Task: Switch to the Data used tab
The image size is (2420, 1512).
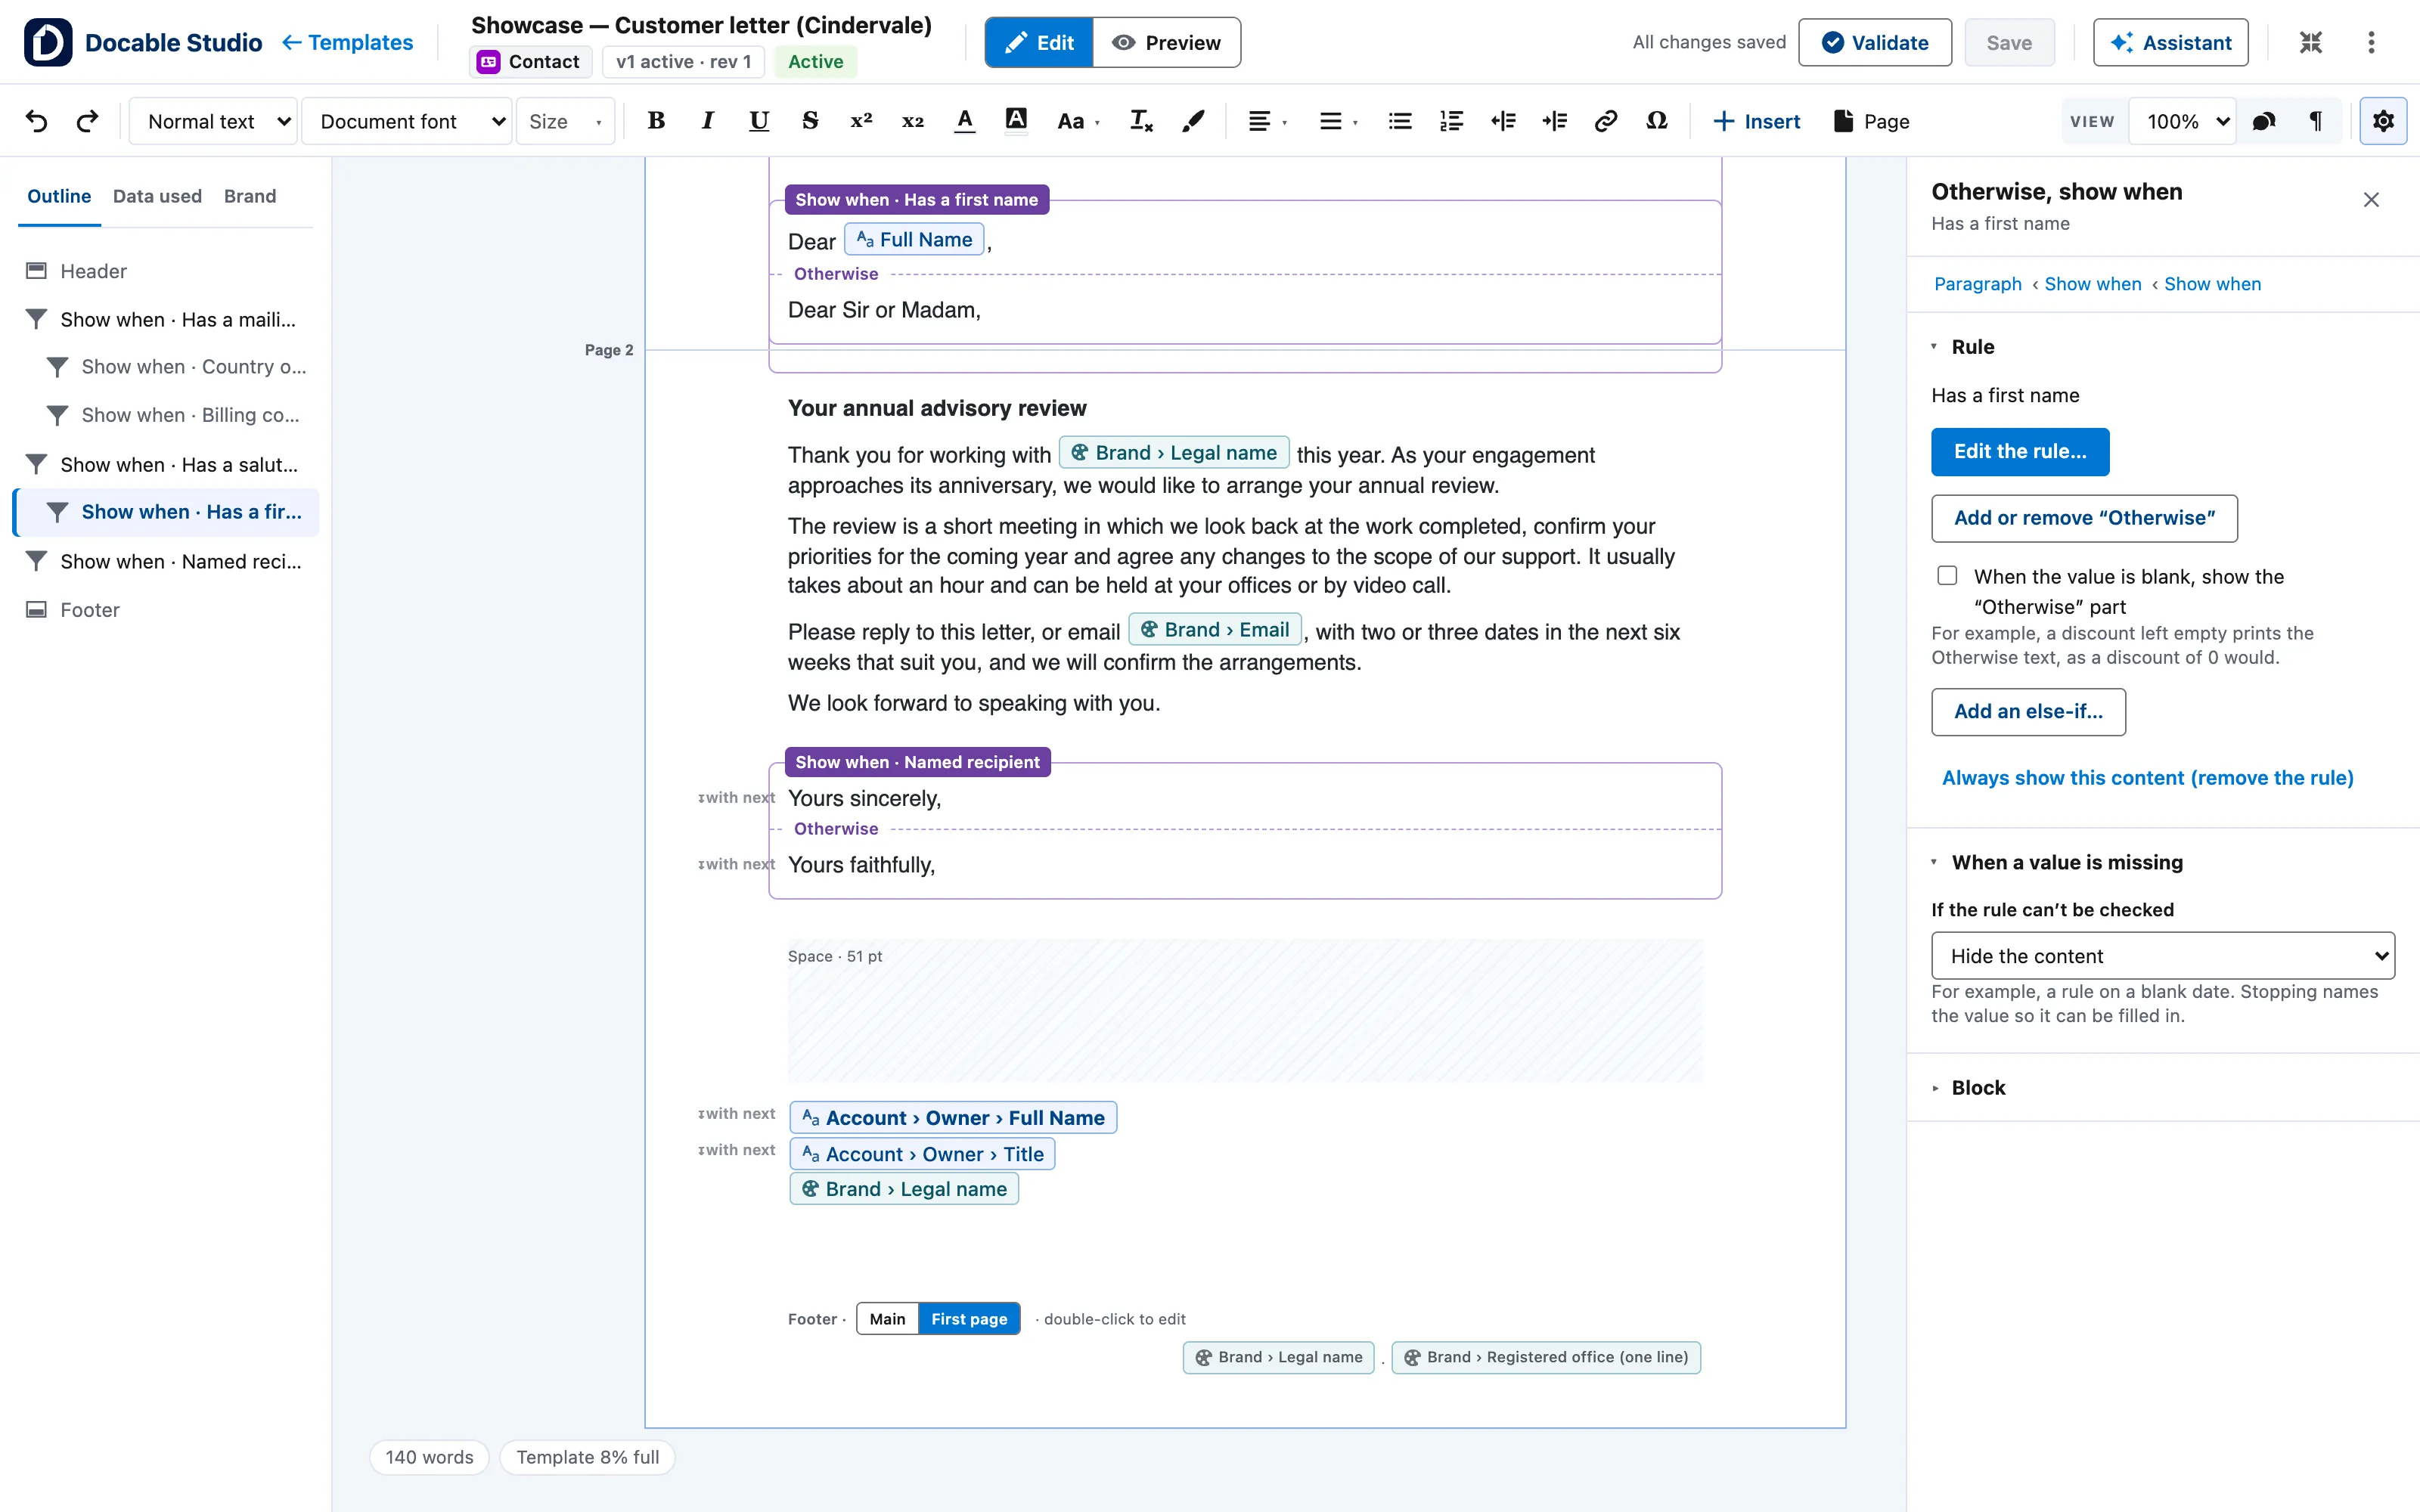Action: tap(157, 196)
